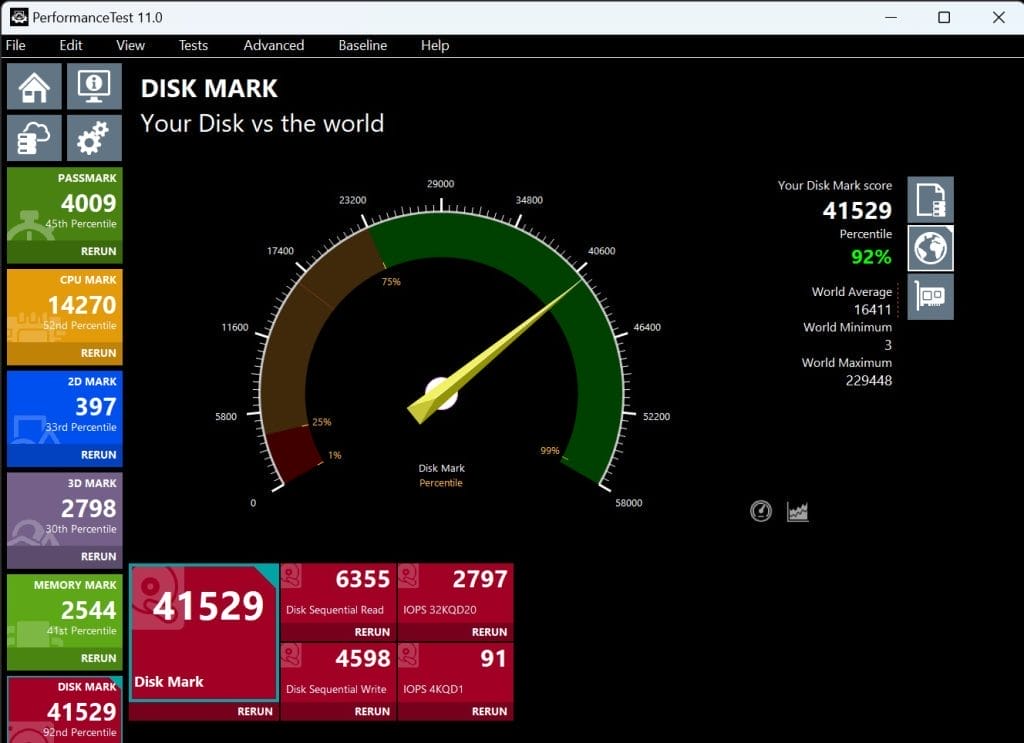The image size is (1024, 743).
Task: Open the Help menu
Action: click(x=435, y=45)
